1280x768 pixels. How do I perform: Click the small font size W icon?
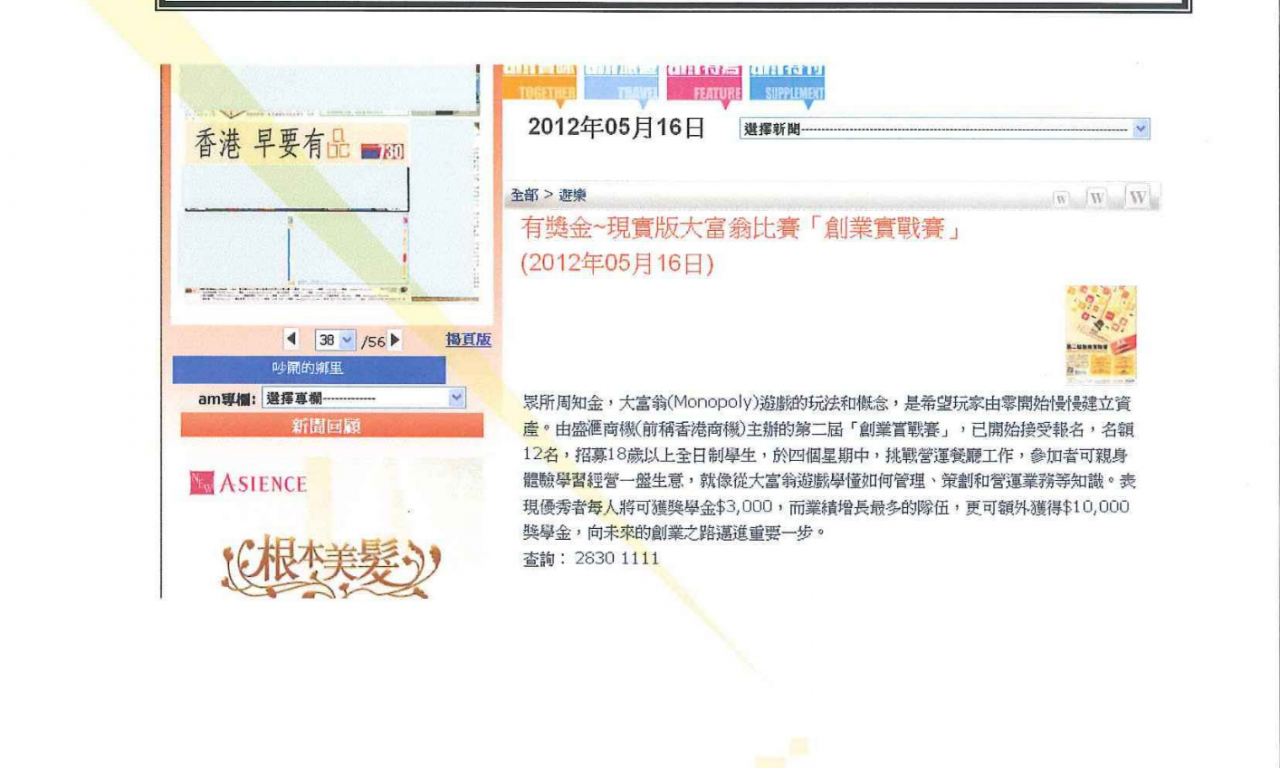click(1061, 198)
